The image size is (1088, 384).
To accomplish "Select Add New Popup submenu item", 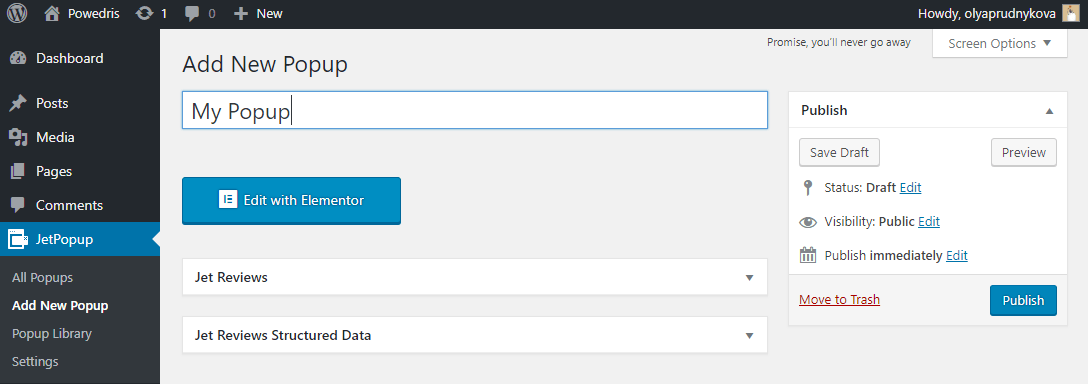I will (60, 306).
